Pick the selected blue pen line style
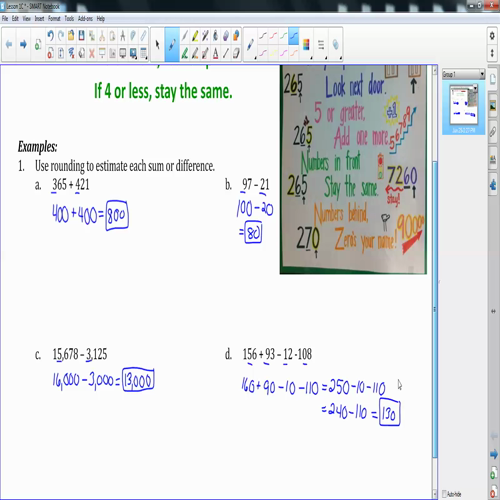 pyautogui.click(x=294, y=35)
